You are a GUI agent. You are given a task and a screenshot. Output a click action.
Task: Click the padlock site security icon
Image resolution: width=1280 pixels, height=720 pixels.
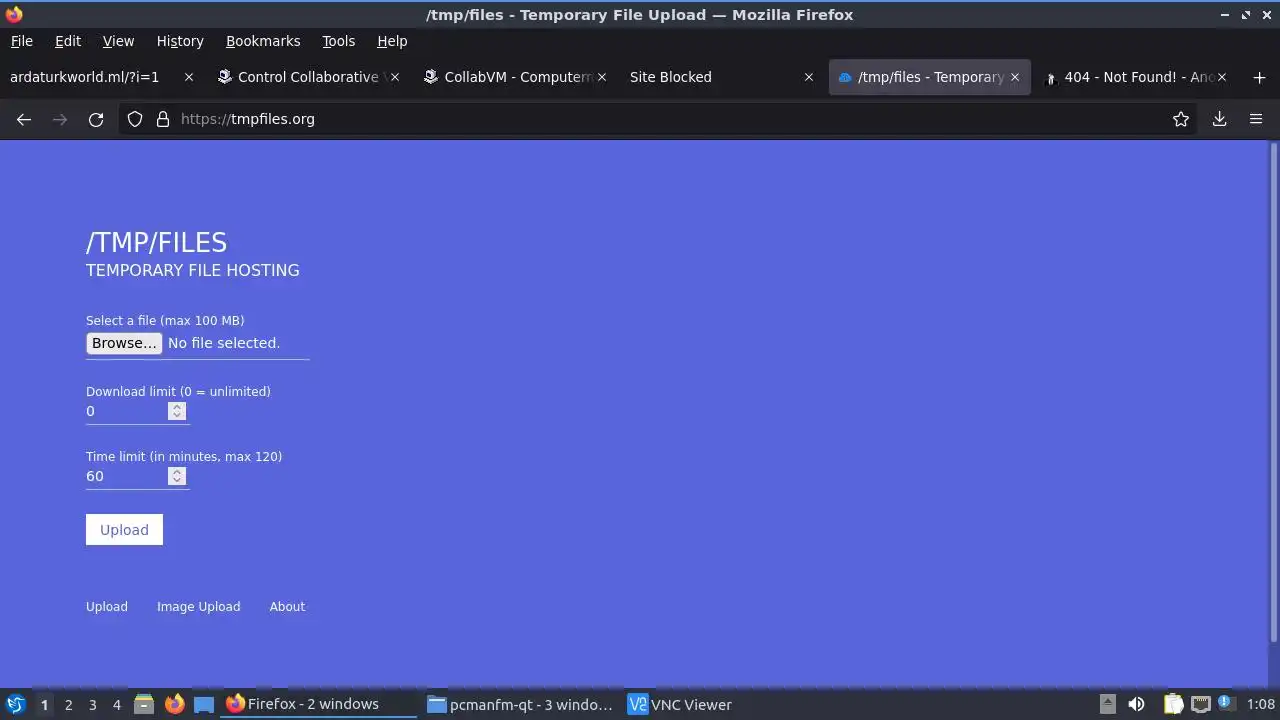(x=163, y=119)
